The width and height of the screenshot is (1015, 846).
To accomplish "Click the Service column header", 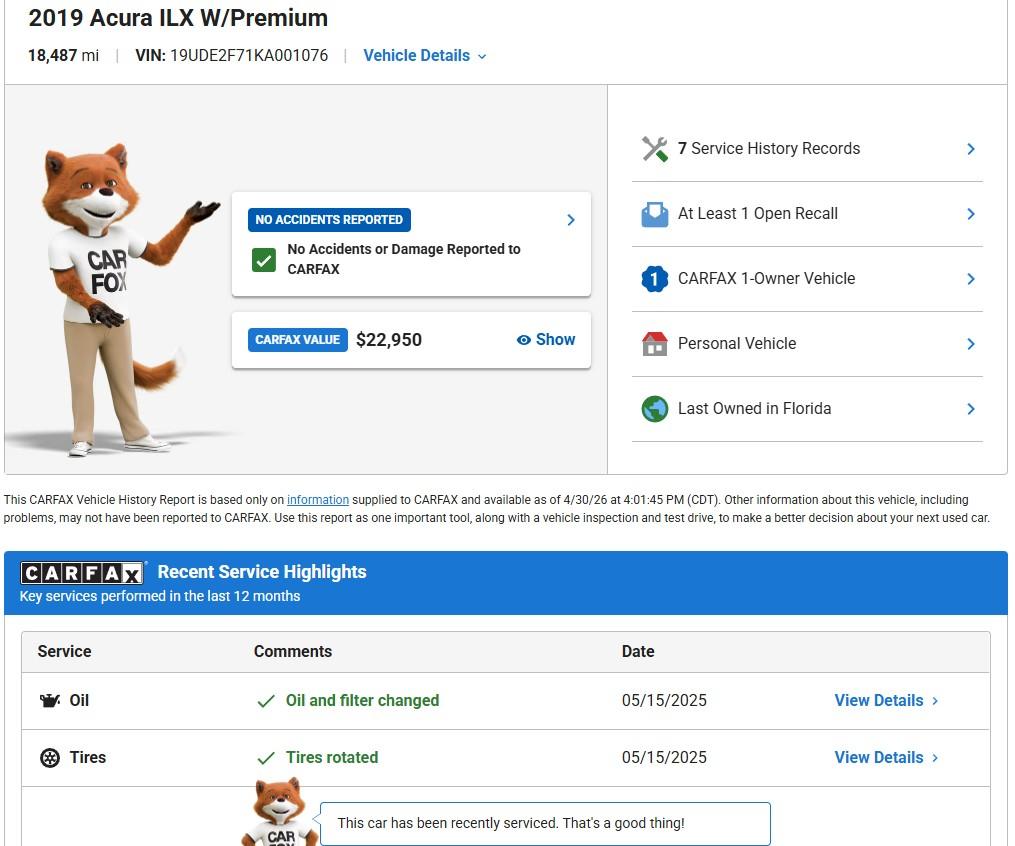I will click(64, 652).
